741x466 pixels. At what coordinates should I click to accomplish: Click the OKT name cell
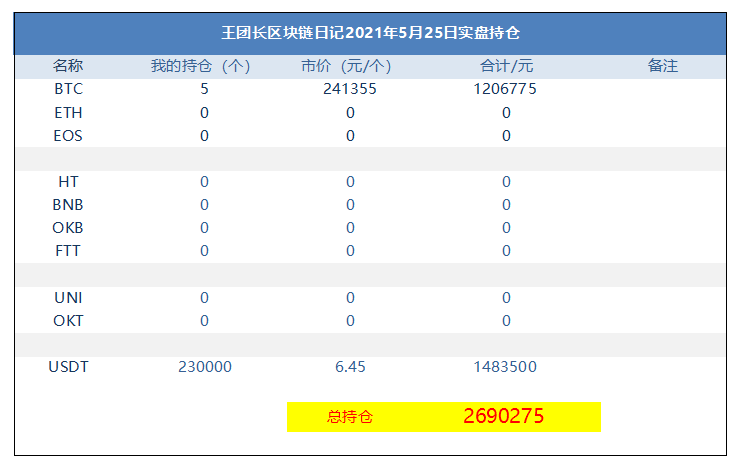click(68, 321)
